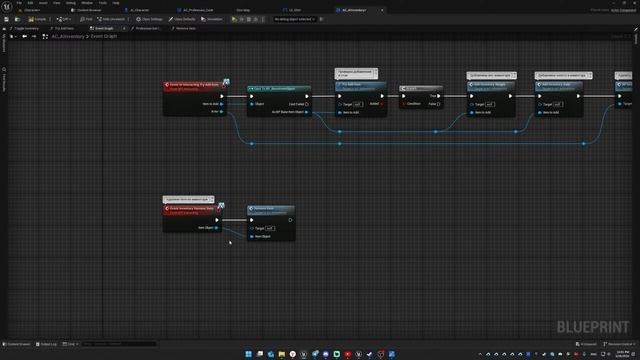Screen dimensions: 640x360
Task: Show hidden system tray icons
Action: coord(480,354)
